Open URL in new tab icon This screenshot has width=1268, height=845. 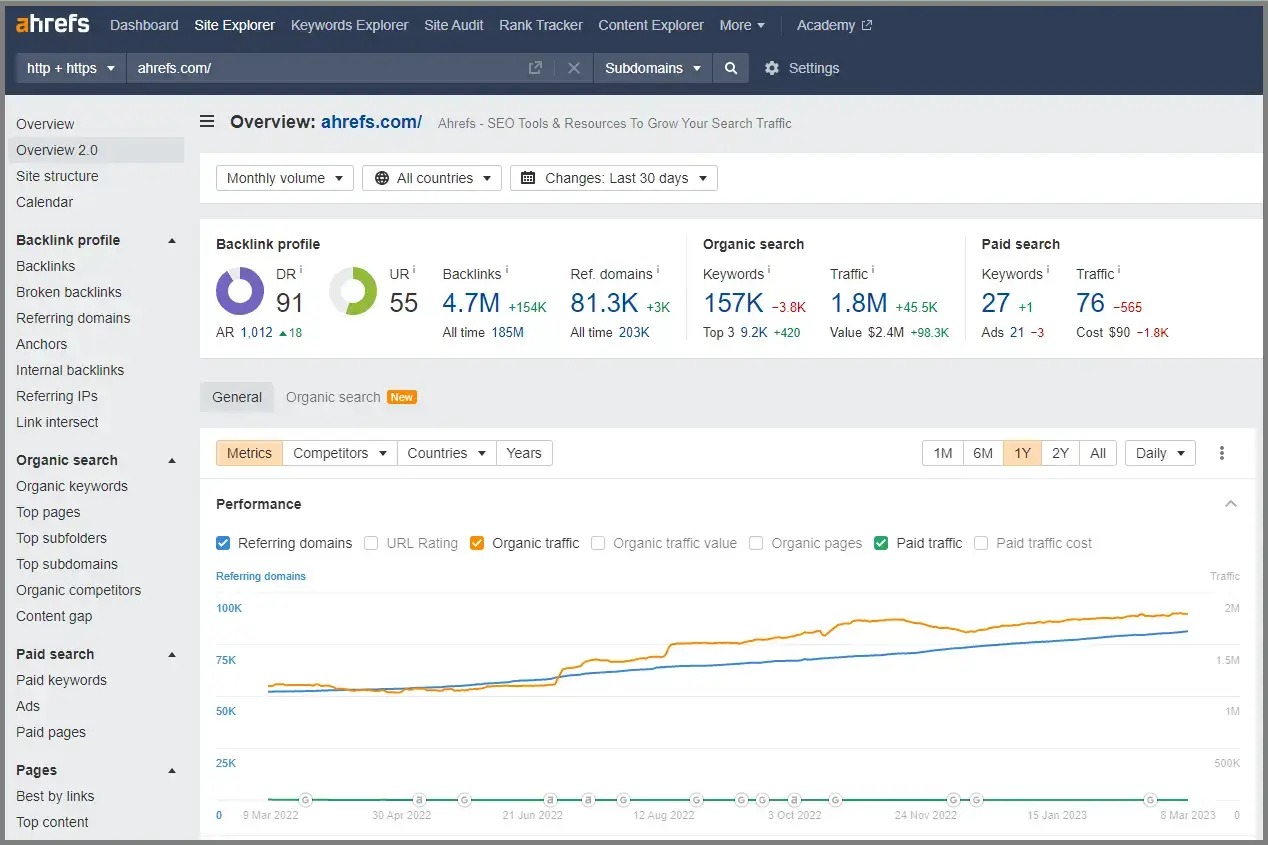coord(535,68)
